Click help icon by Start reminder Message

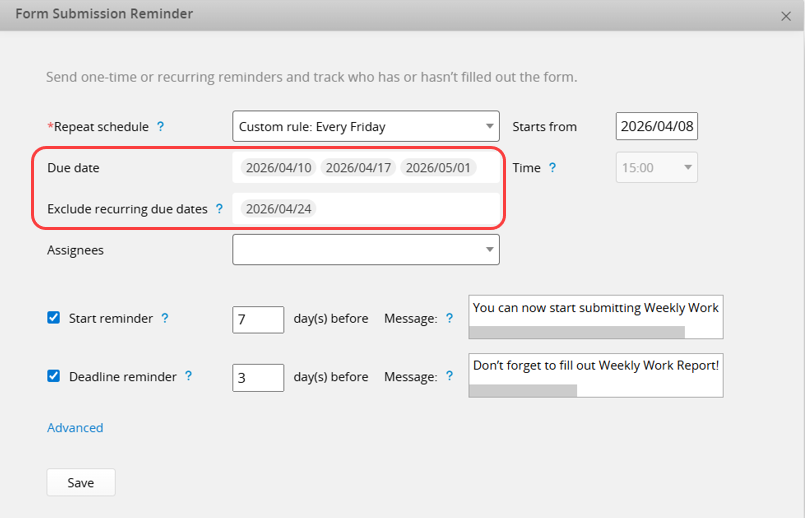pos(449,318)
